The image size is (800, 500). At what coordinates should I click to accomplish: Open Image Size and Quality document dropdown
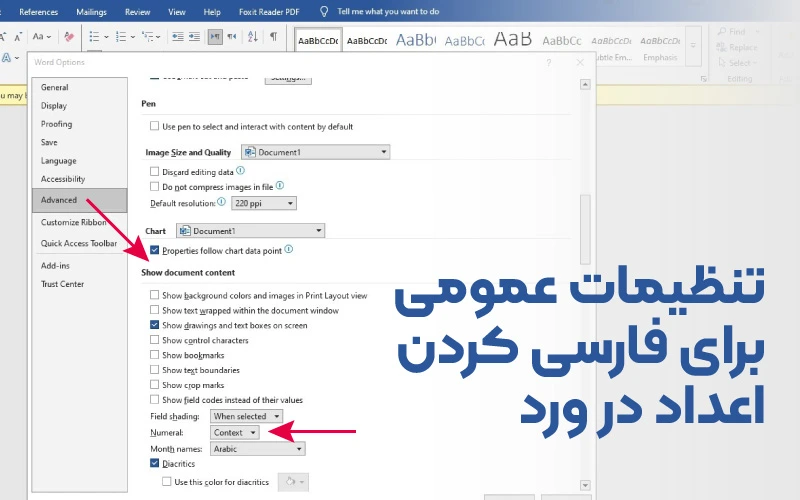click(x=315, y=152)
